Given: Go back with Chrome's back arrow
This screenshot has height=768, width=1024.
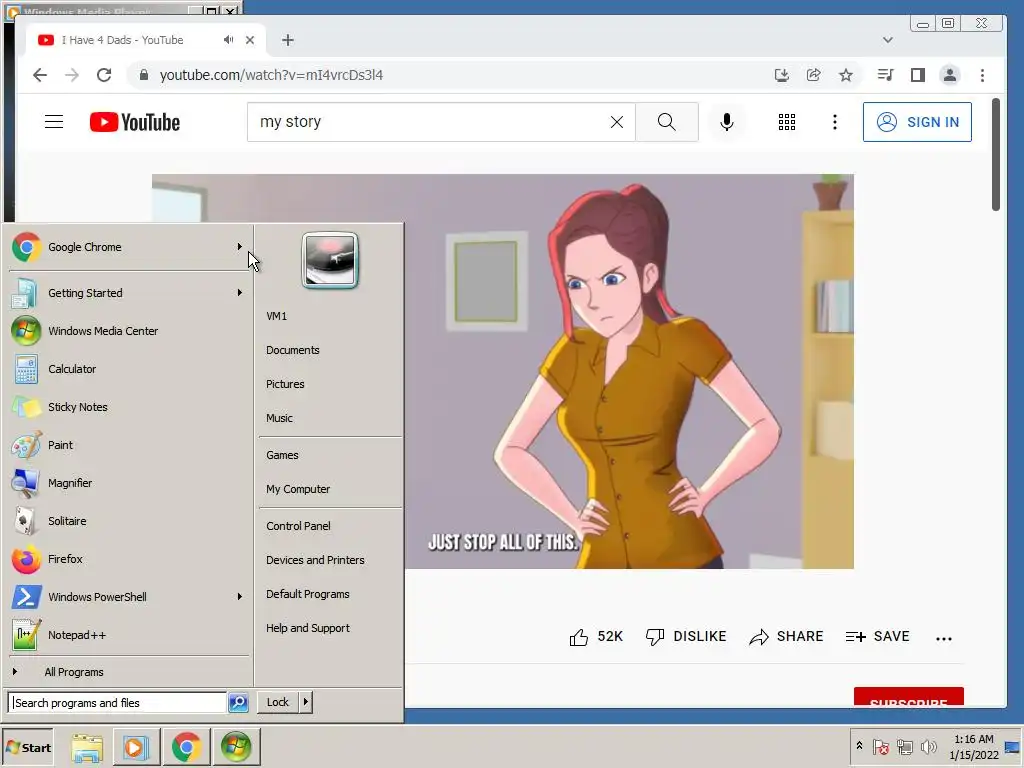Looking at the screenshot, I should [40, 75].
